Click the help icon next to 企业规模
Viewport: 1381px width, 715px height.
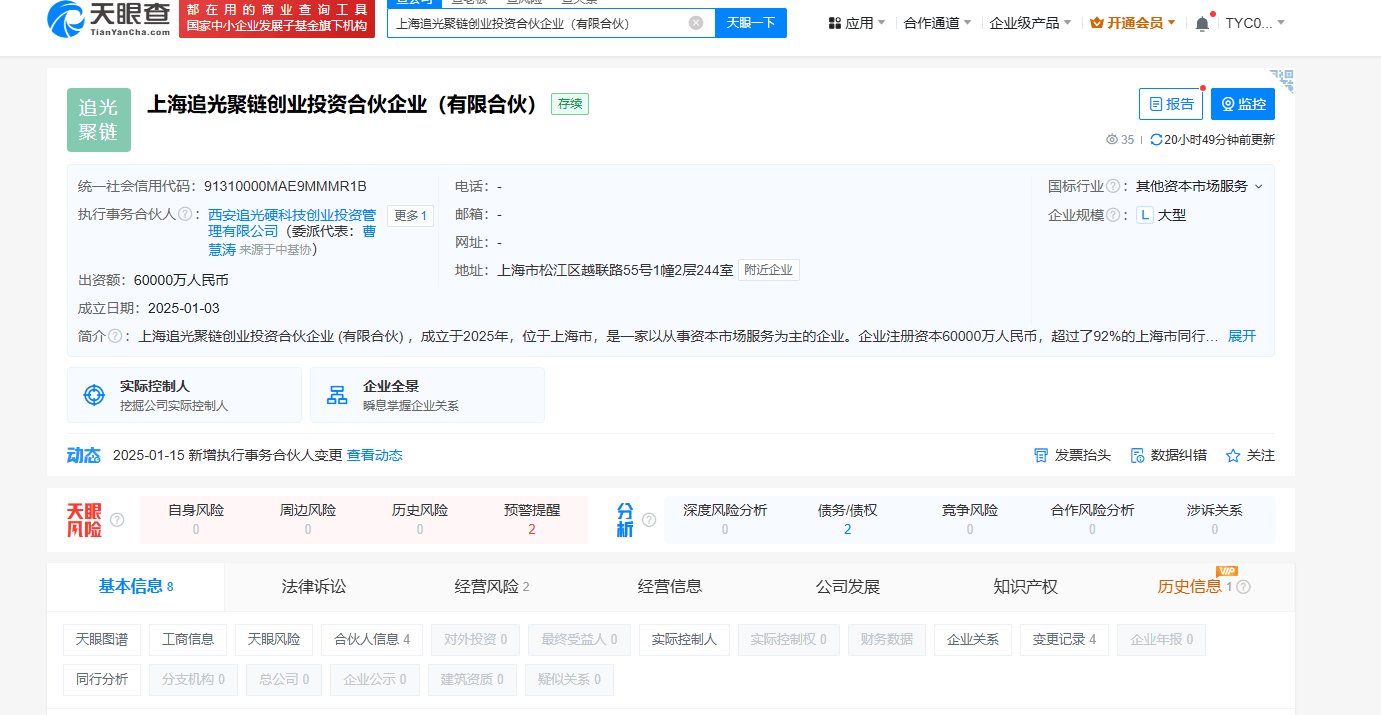(1112, 215)
